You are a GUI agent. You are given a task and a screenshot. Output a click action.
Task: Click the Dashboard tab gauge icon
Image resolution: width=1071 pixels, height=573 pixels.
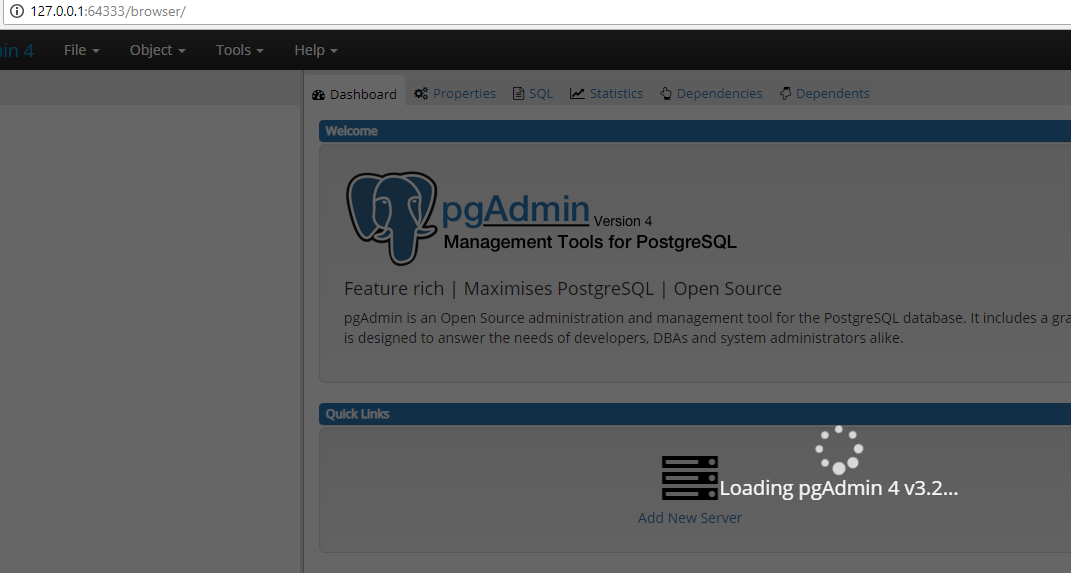tap(318, 95)
